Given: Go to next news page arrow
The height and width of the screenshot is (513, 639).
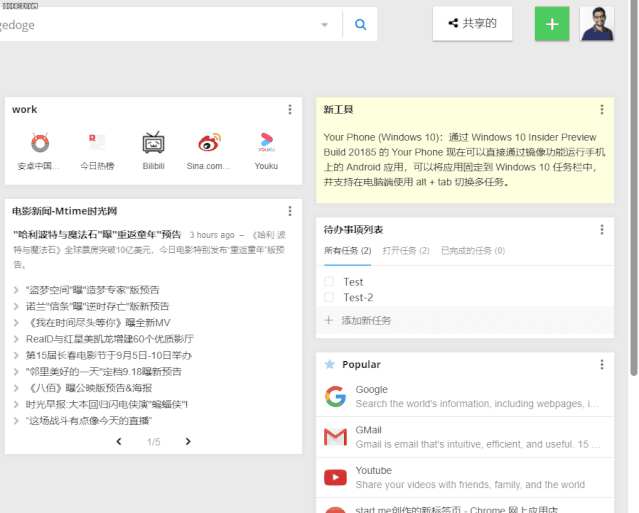Looking at the screenshot, I should click(188, 441).
